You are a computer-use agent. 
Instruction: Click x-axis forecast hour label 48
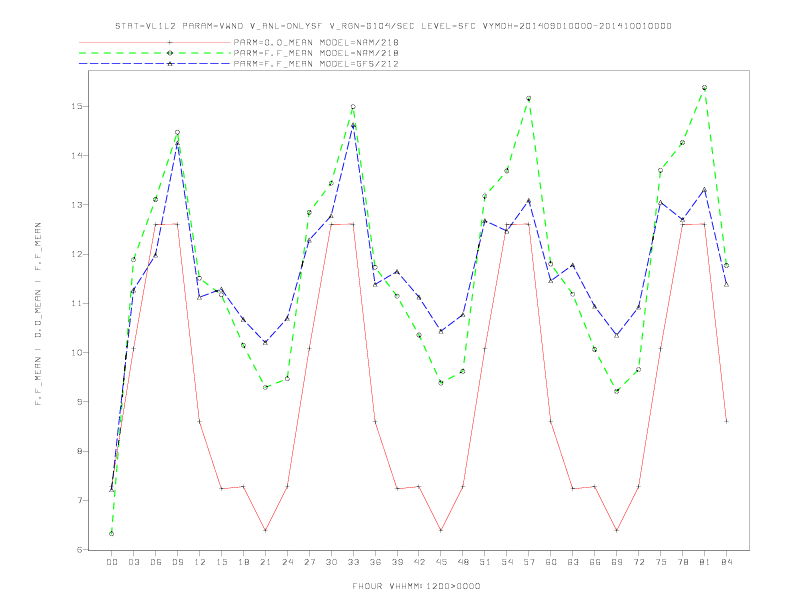click(463, 562)
